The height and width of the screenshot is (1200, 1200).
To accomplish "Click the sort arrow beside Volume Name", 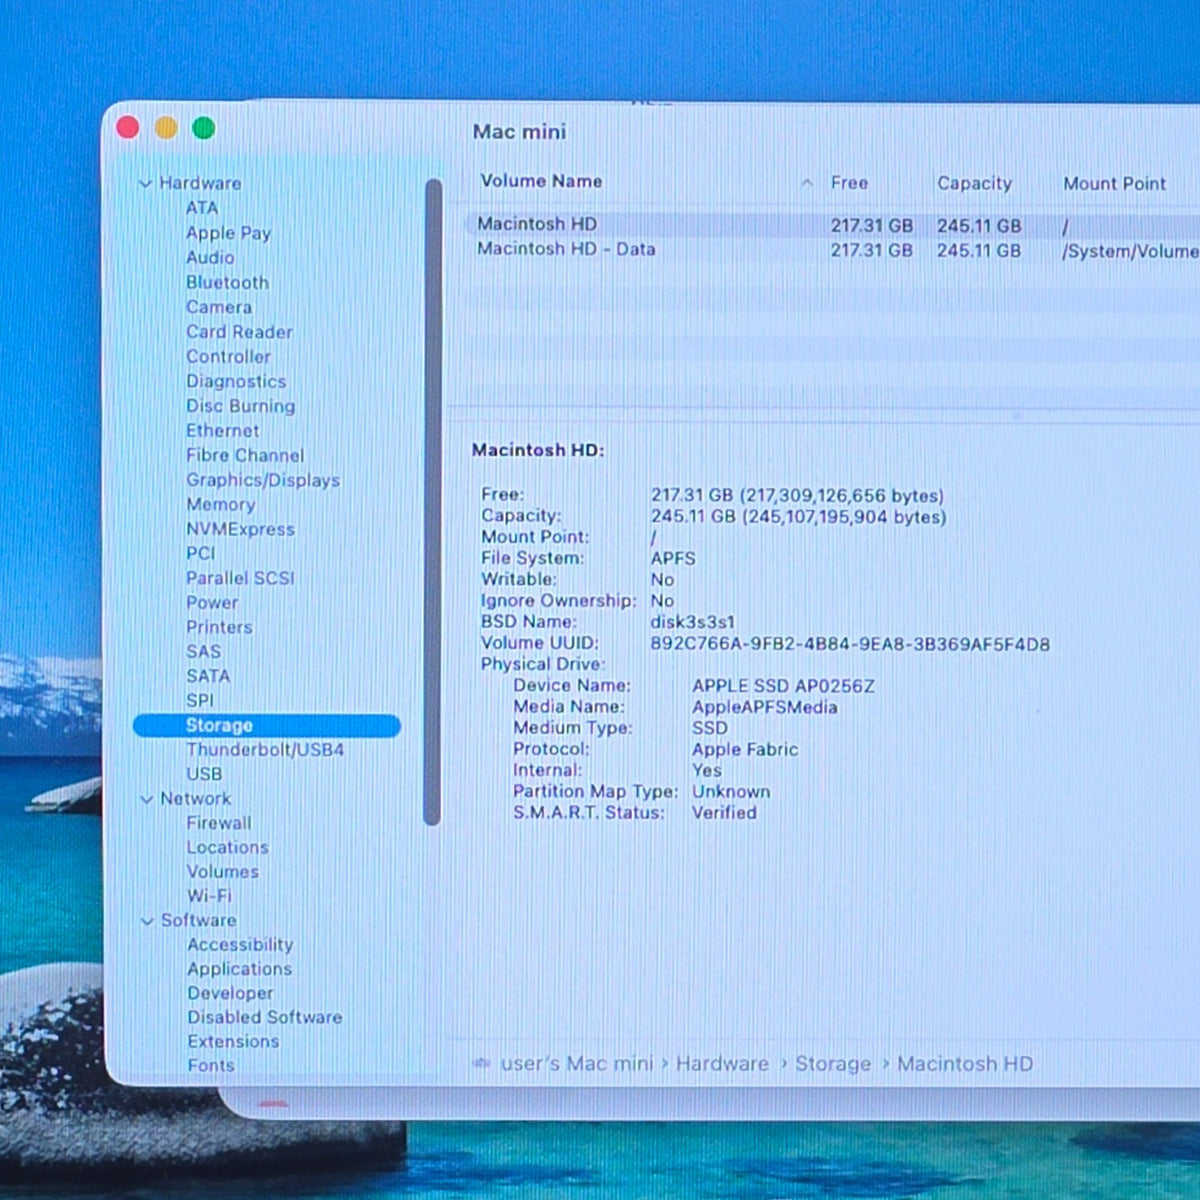I will [807, 183].
